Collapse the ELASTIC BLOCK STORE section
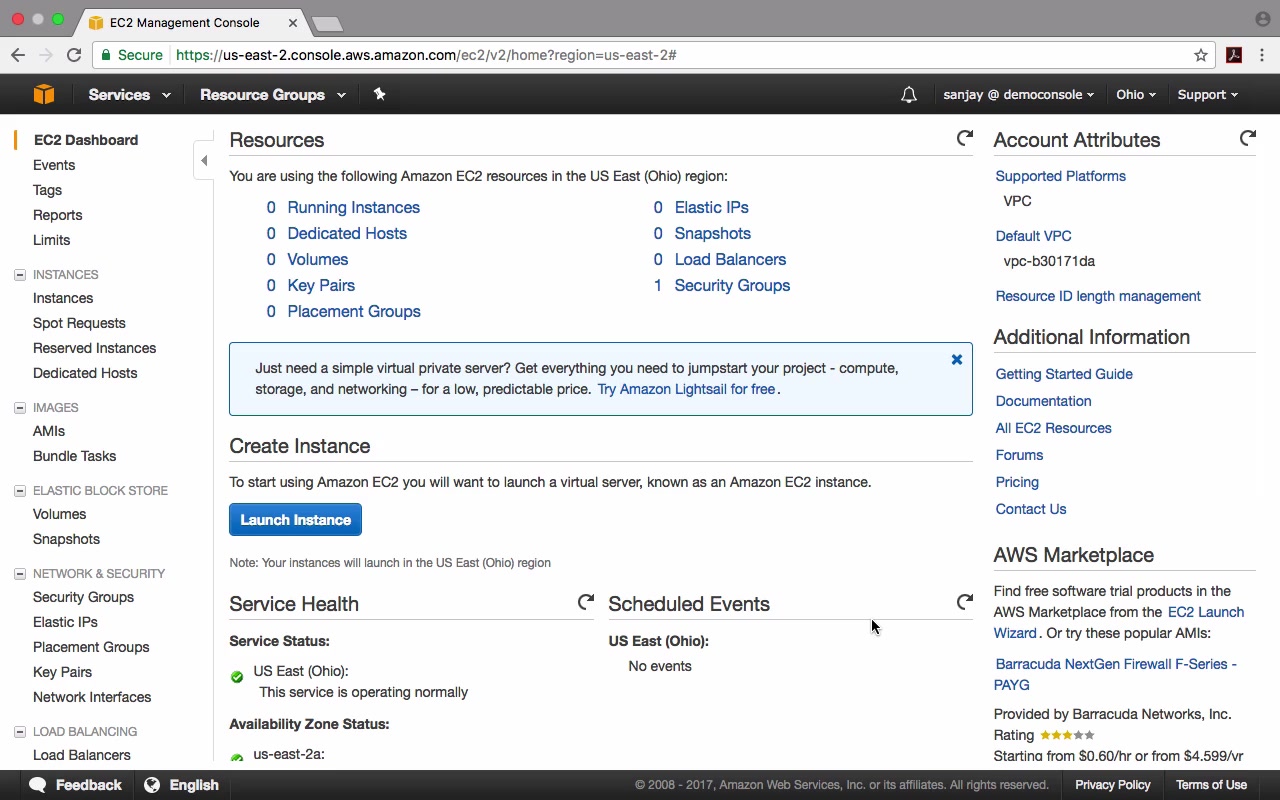Viewport: 1280px width, 800px height. [19, 490]
